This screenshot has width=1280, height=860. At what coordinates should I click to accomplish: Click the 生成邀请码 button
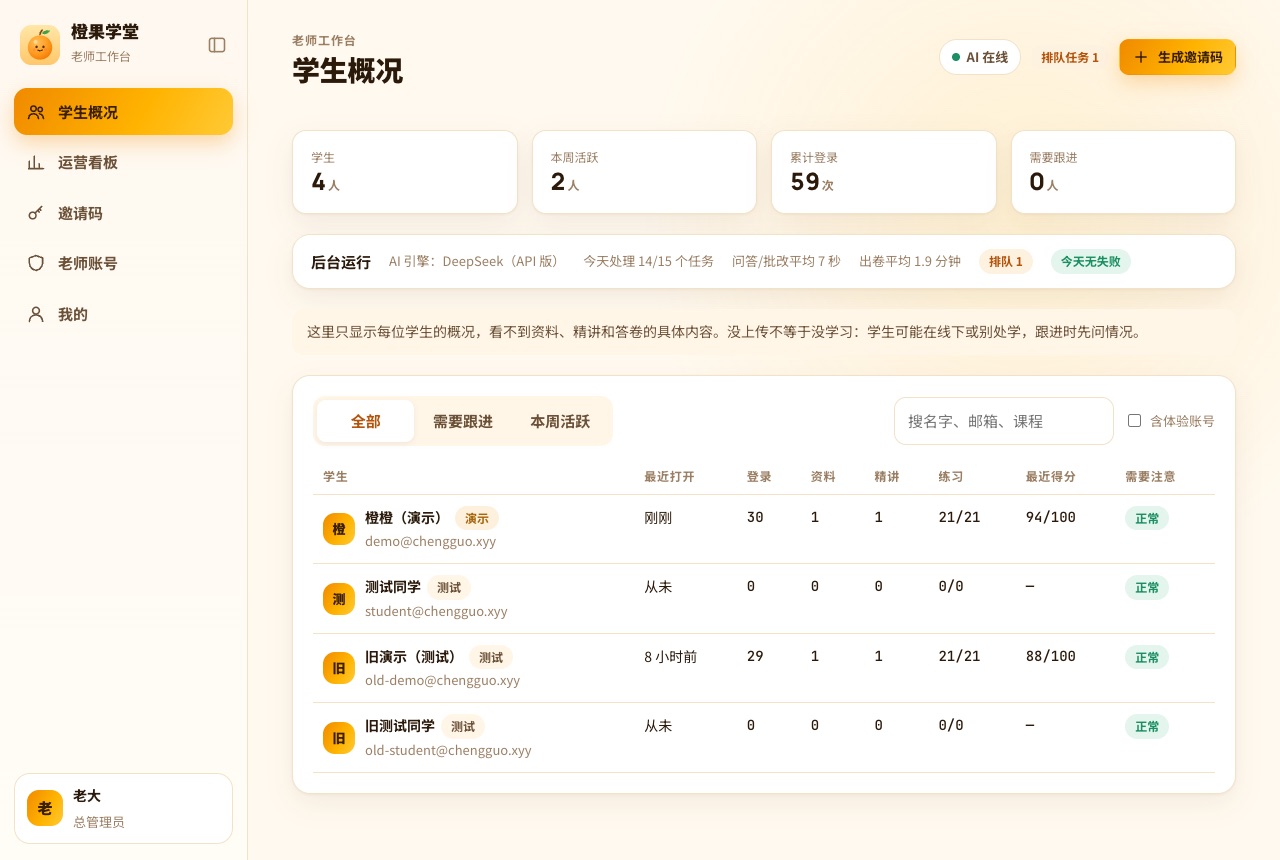[x=1177, y=57]
